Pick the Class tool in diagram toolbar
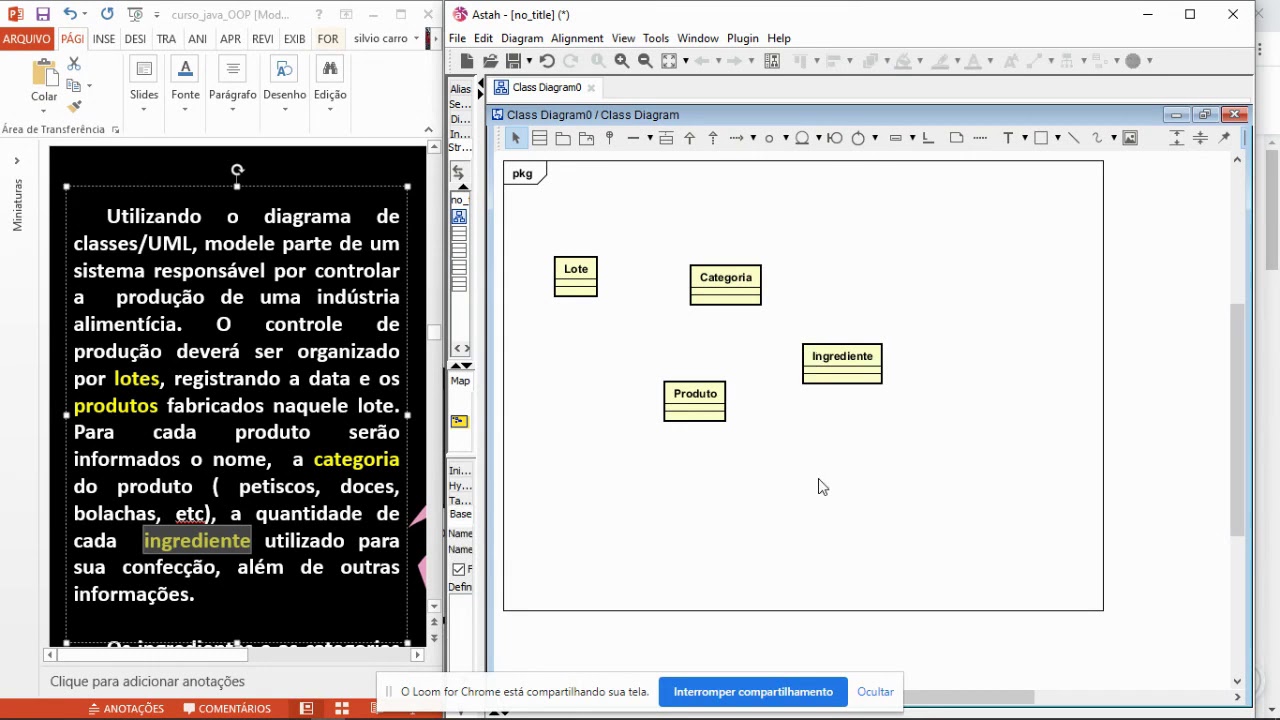This screenshot has height=720, width=1280. coord(540,138)
